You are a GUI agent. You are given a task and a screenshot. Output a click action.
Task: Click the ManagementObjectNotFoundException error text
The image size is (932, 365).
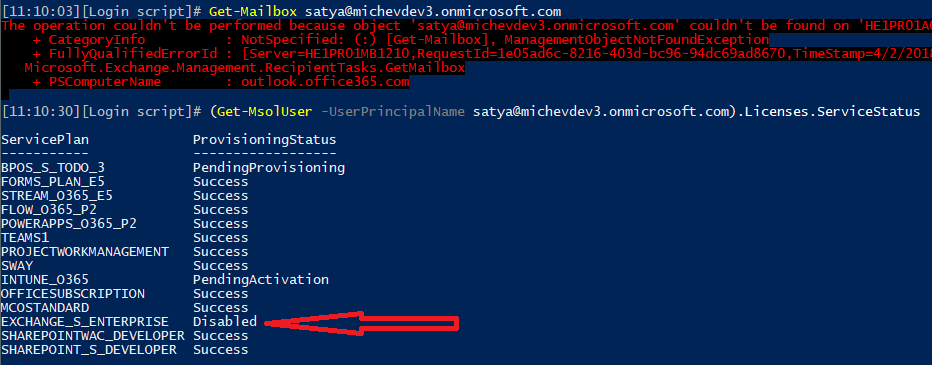tap(637, 40)
